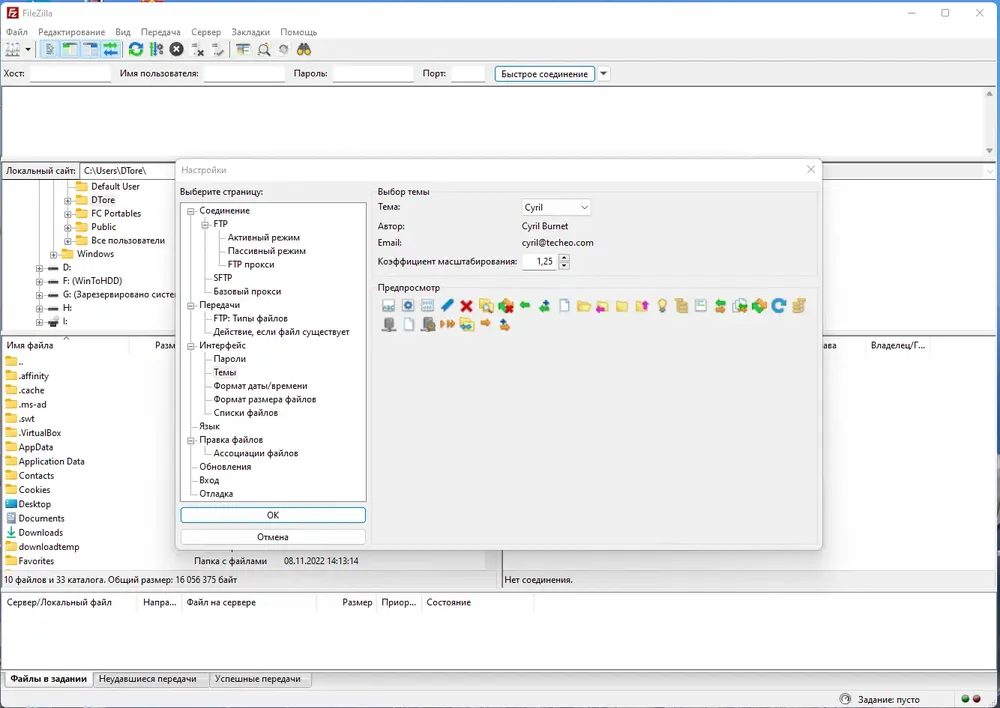Open the directory listing filters icon
The height and width of the screenshot is (708, 1000).
[x=243, y=50]
